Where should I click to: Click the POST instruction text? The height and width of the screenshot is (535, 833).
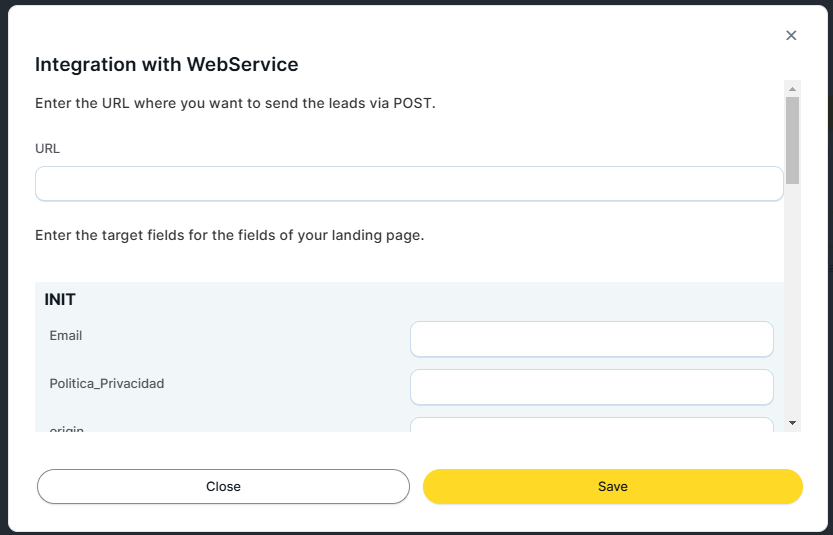(x=235, y=103)
